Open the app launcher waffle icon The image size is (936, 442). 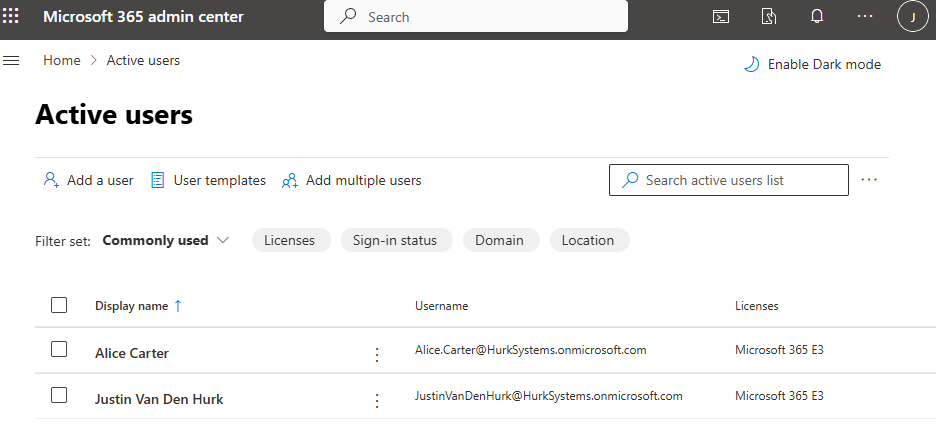point(11,16)
